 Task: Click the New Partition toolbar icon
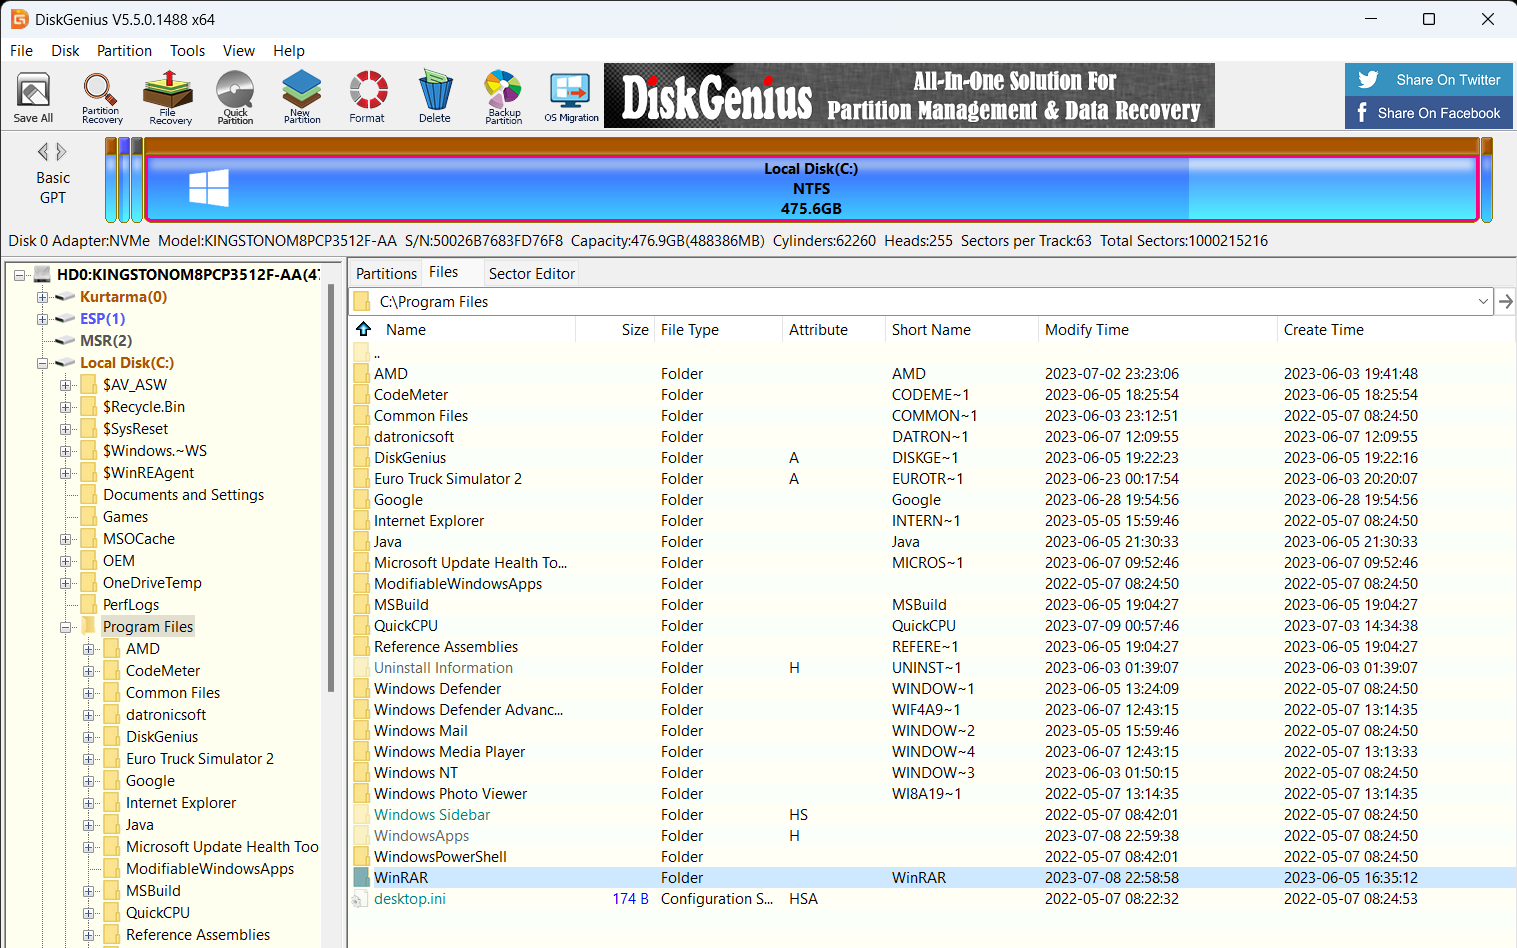(301, 96)
